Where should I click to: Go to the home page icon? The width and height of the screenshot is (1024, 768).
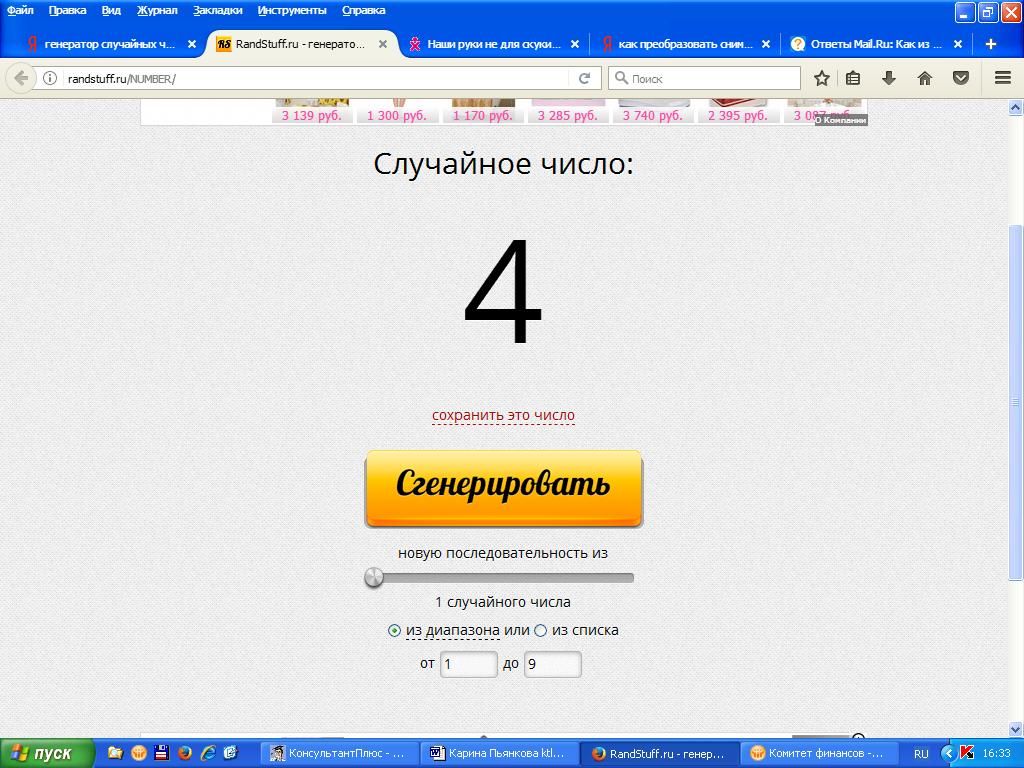(925, 78)
